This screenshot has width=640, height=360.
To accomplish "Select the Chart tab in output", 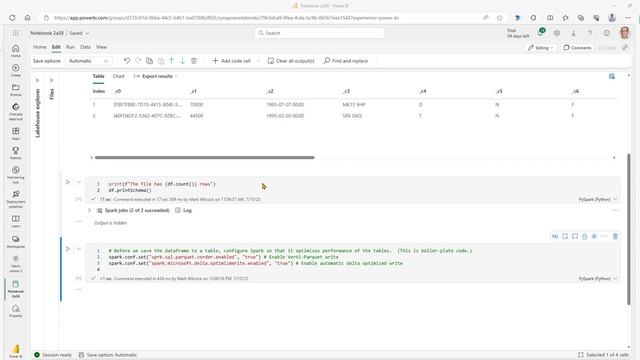I will tap(118, 76).
